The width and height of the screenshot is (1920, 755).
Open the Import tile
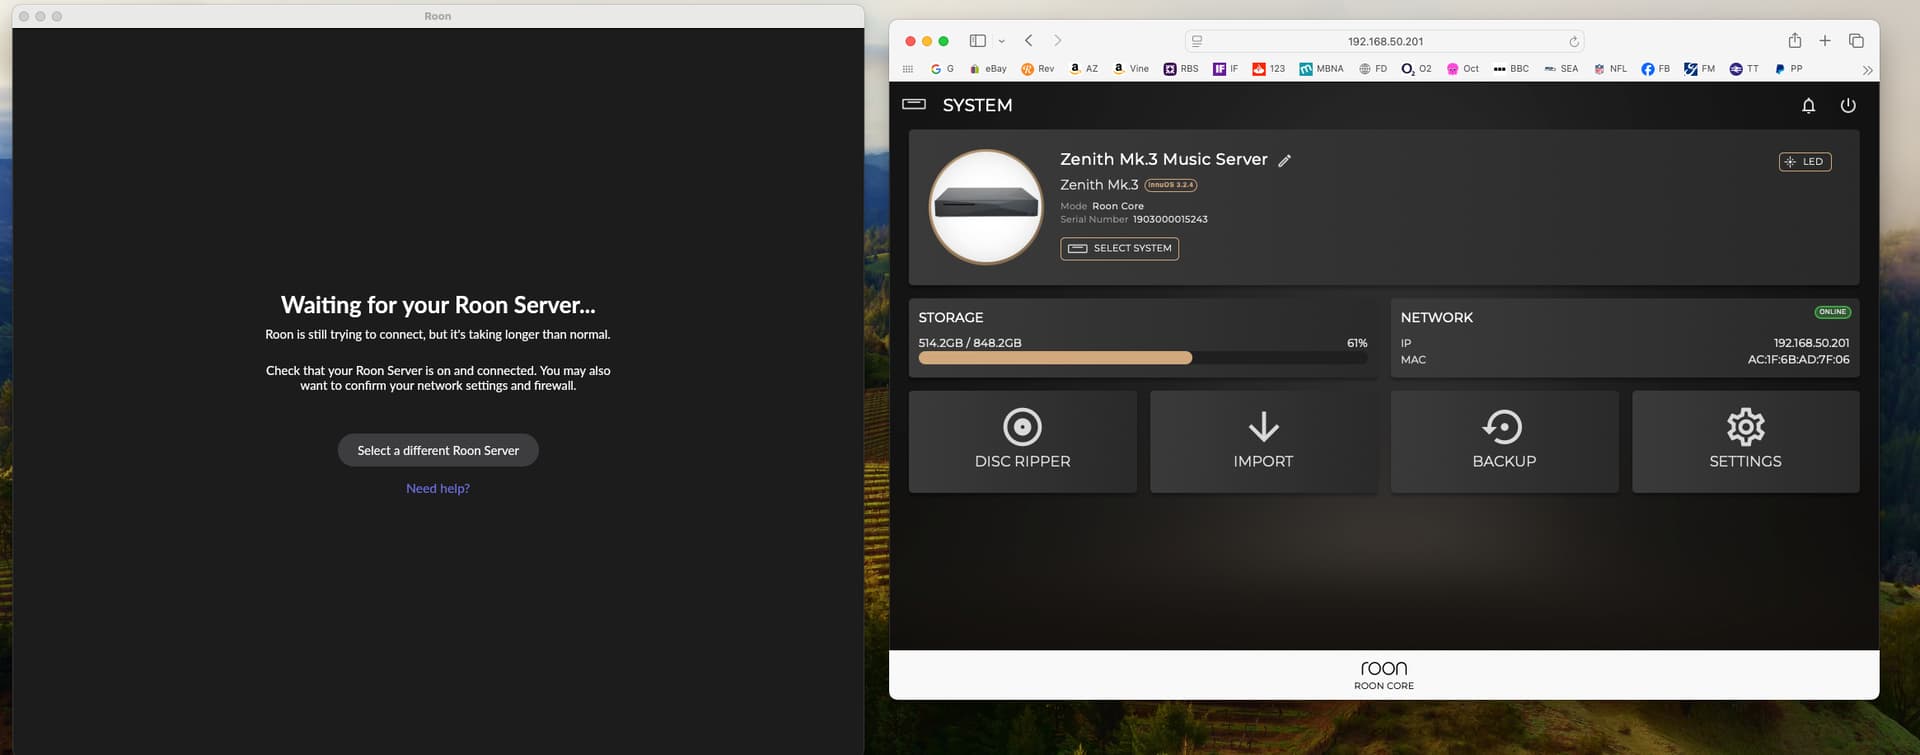click(x=1263, y=441)
